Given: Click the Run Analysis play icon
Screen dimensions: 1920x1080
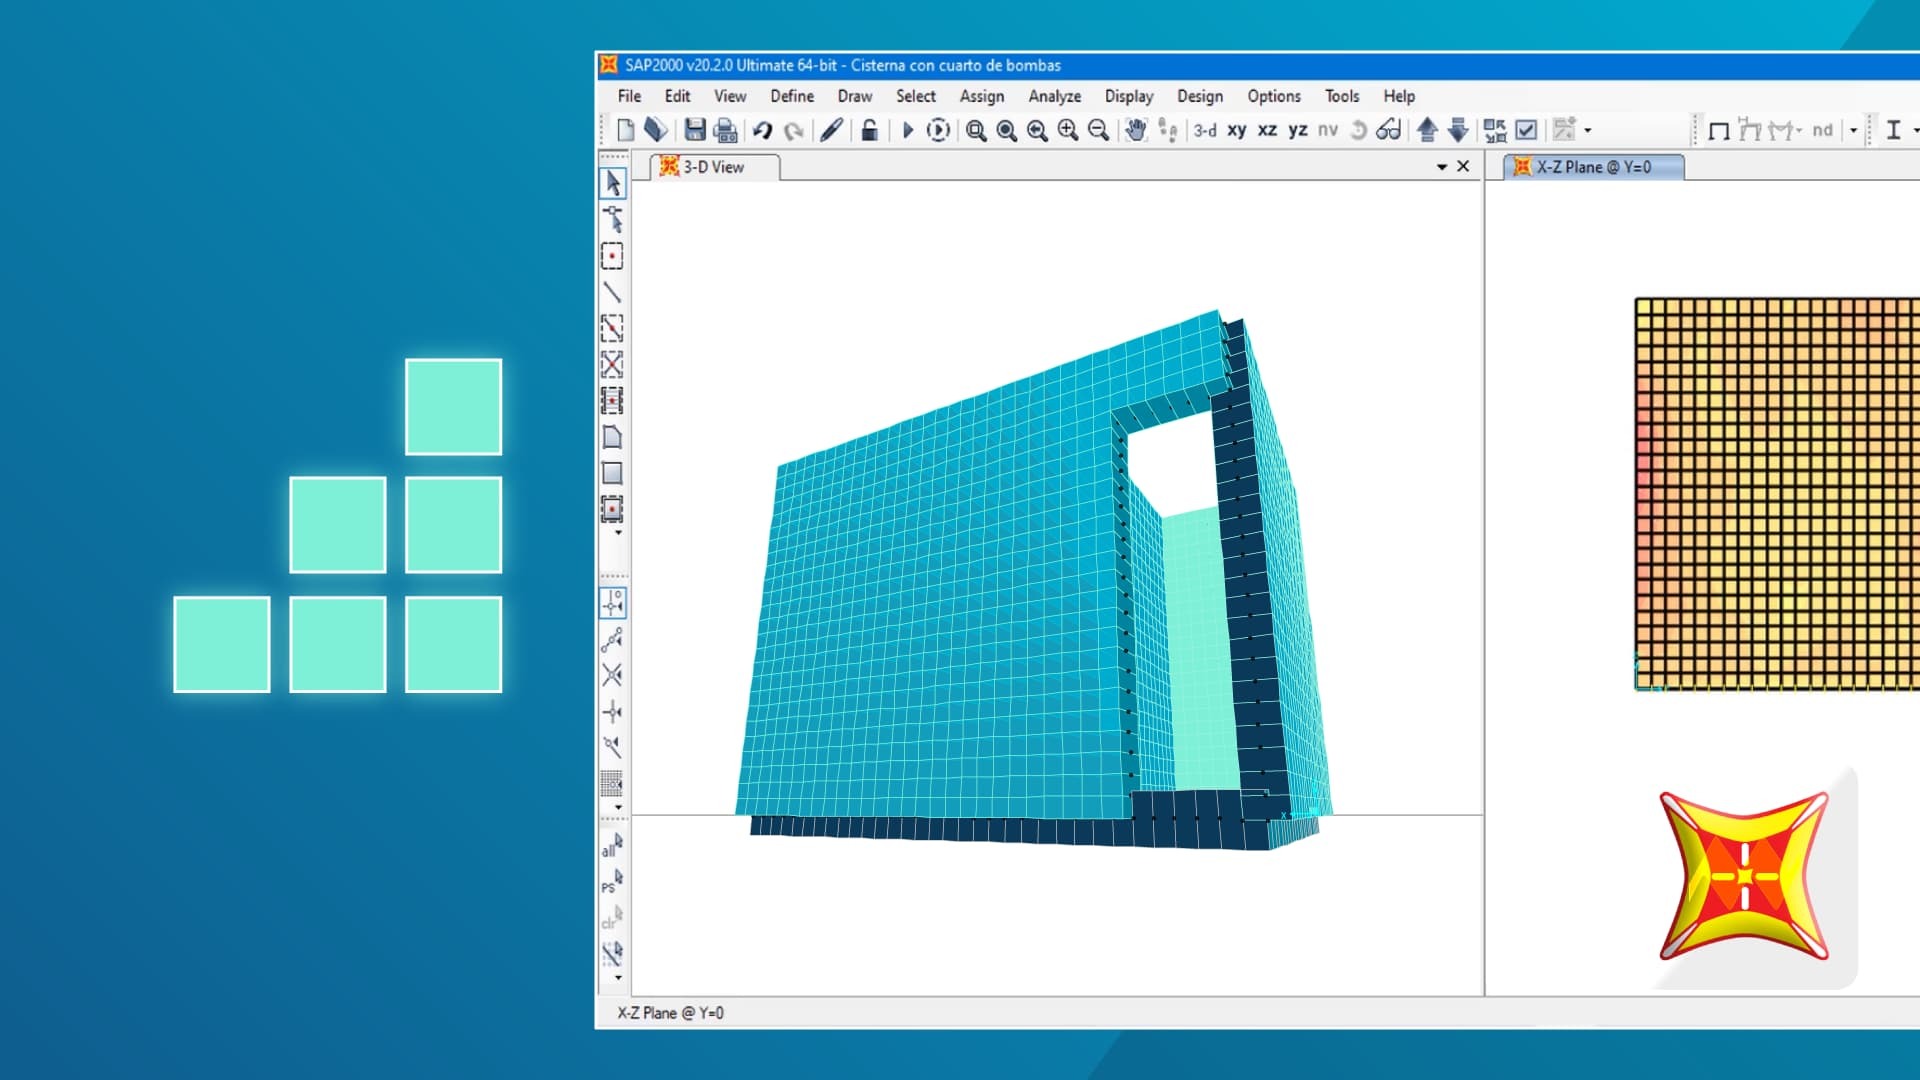Looking at the screenshot, I should pos(908,130).
